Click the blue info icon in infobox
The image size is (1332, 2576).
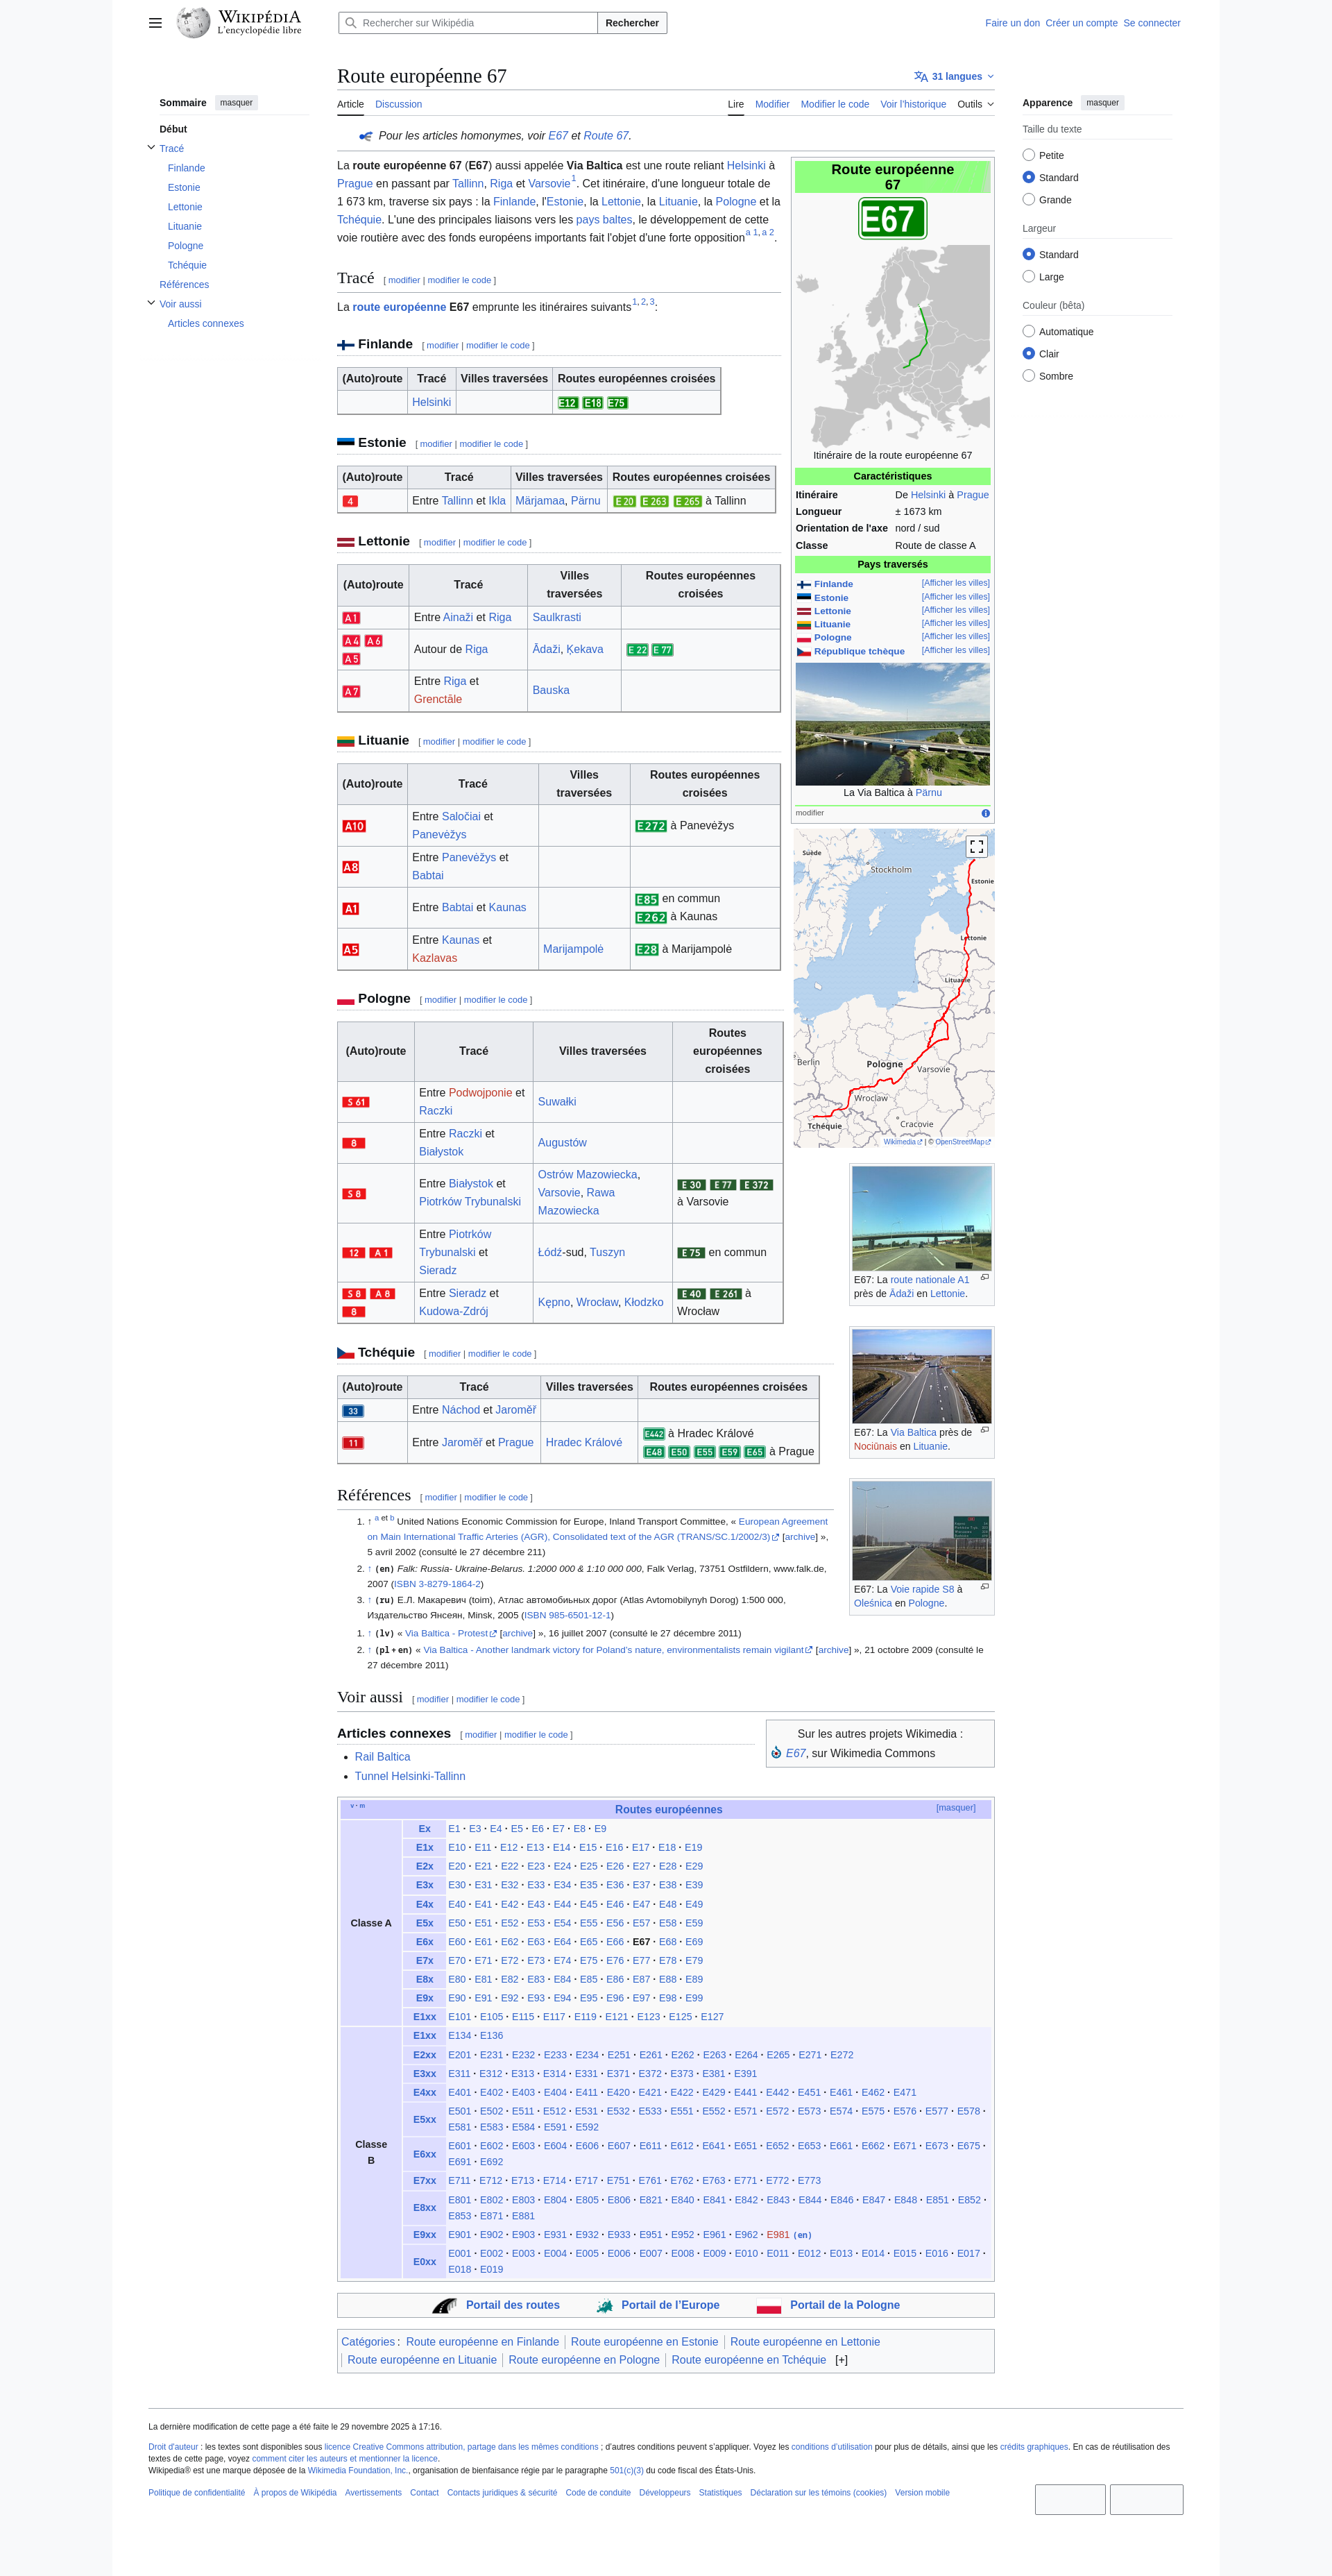(985, 813)
